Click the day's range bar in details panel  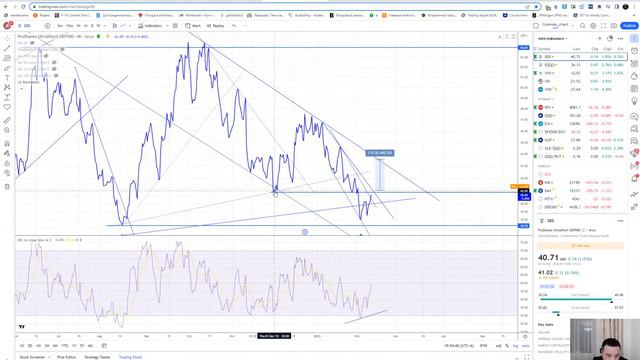click(x=580, y=299)
